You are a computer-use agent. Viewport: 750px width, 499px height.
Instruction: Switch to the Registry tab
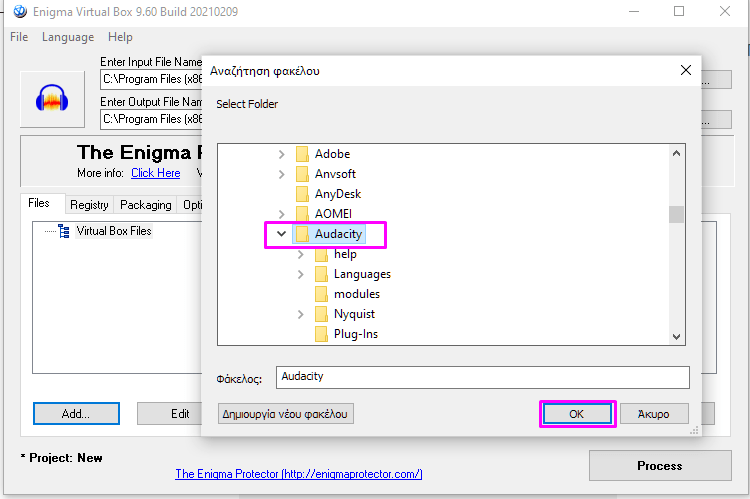89,205
